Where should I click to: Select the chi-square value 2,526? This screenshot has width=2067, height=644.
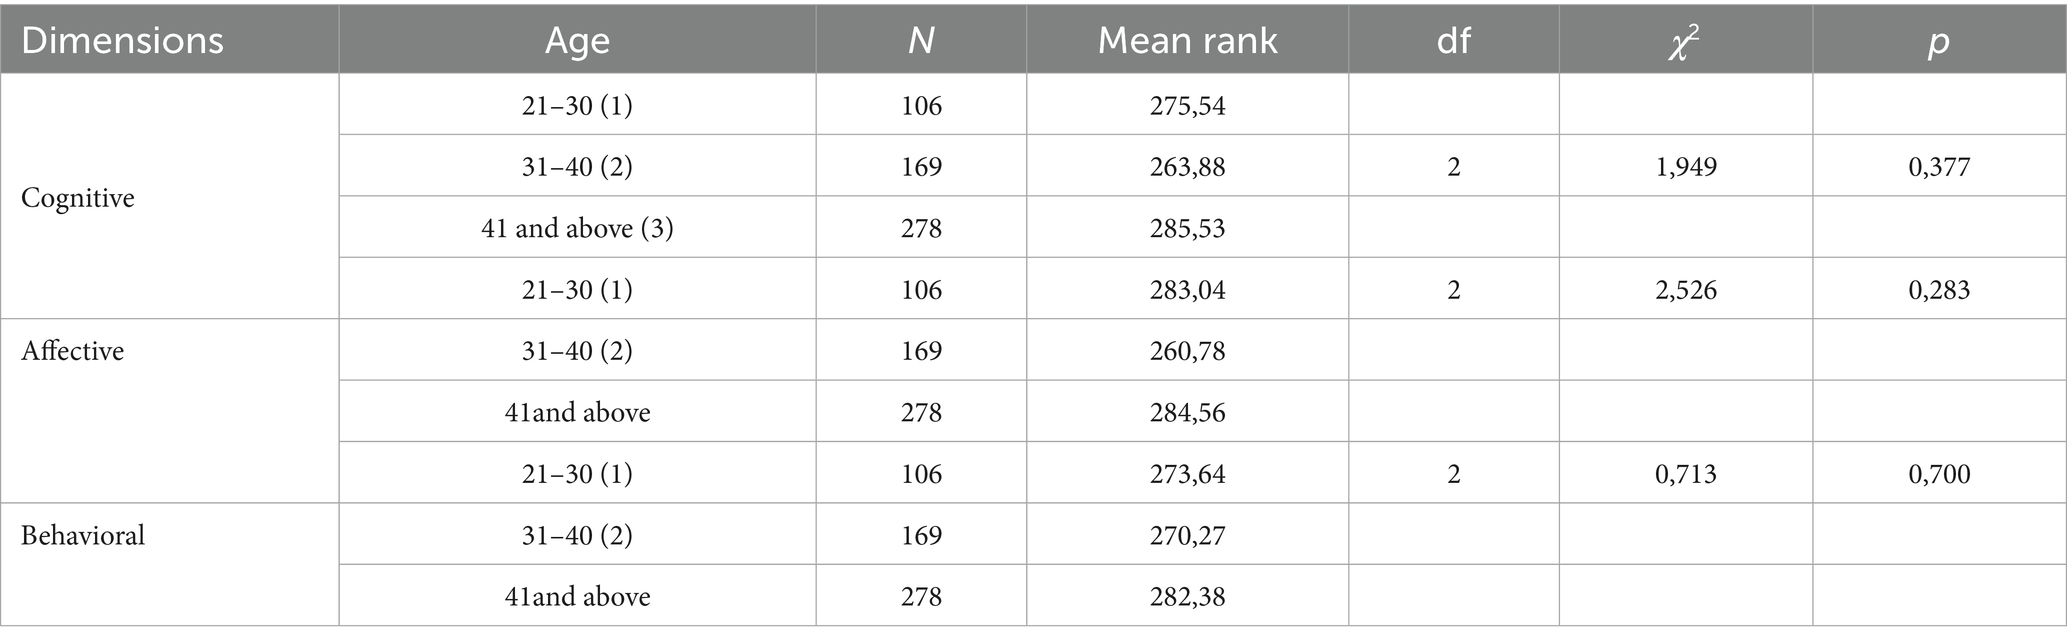click(1685, 290)
